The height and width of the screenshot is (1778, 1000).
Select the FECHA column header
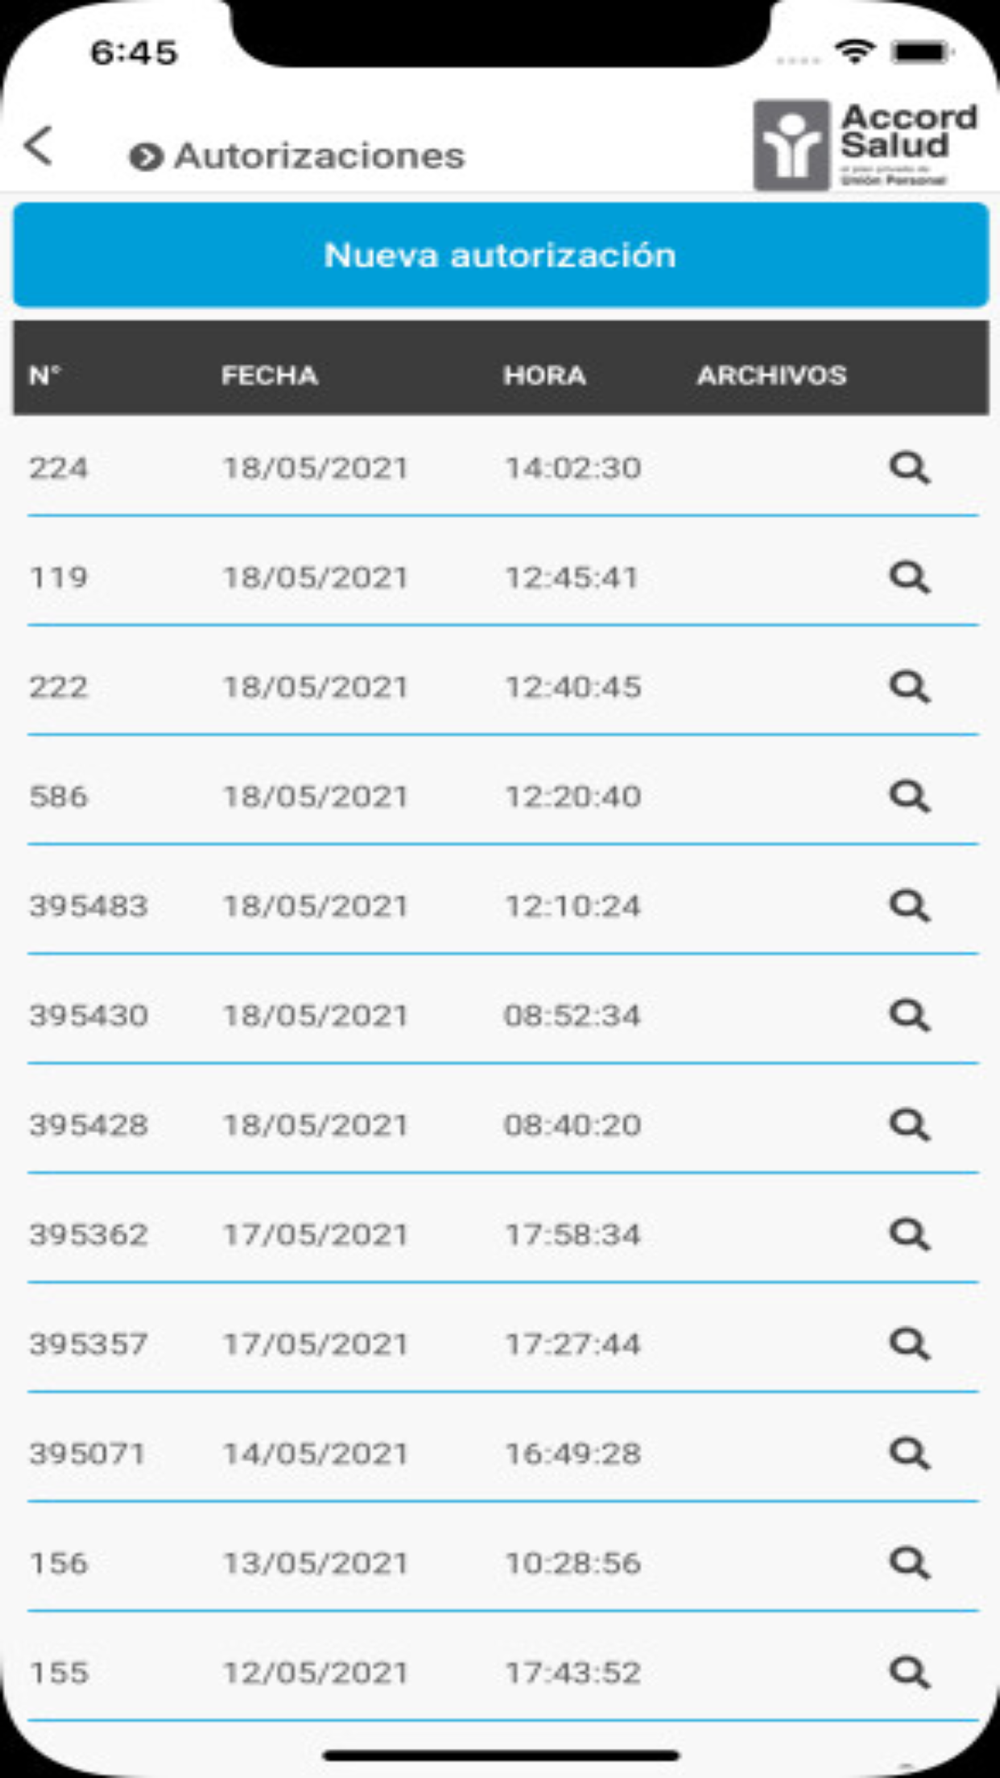pos(270,375)
